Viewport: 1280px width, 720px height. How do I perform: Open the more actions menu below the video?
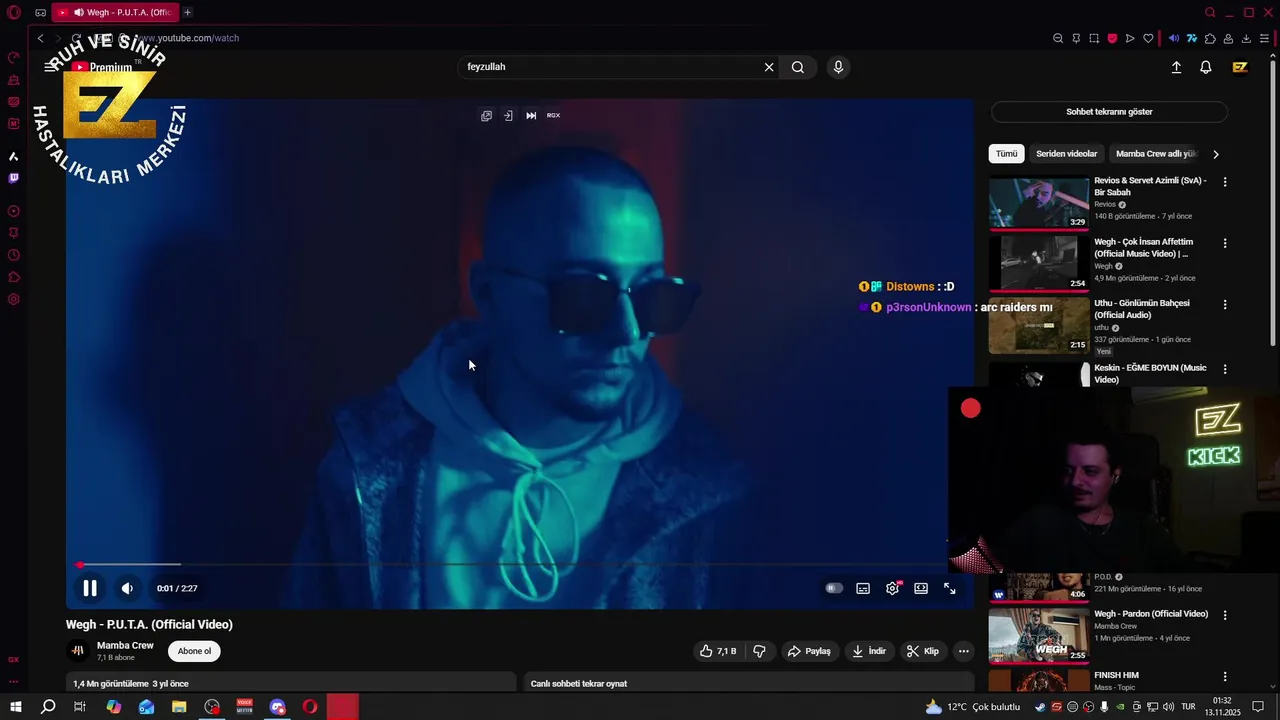pyautogui.click(x=963, y=651)
